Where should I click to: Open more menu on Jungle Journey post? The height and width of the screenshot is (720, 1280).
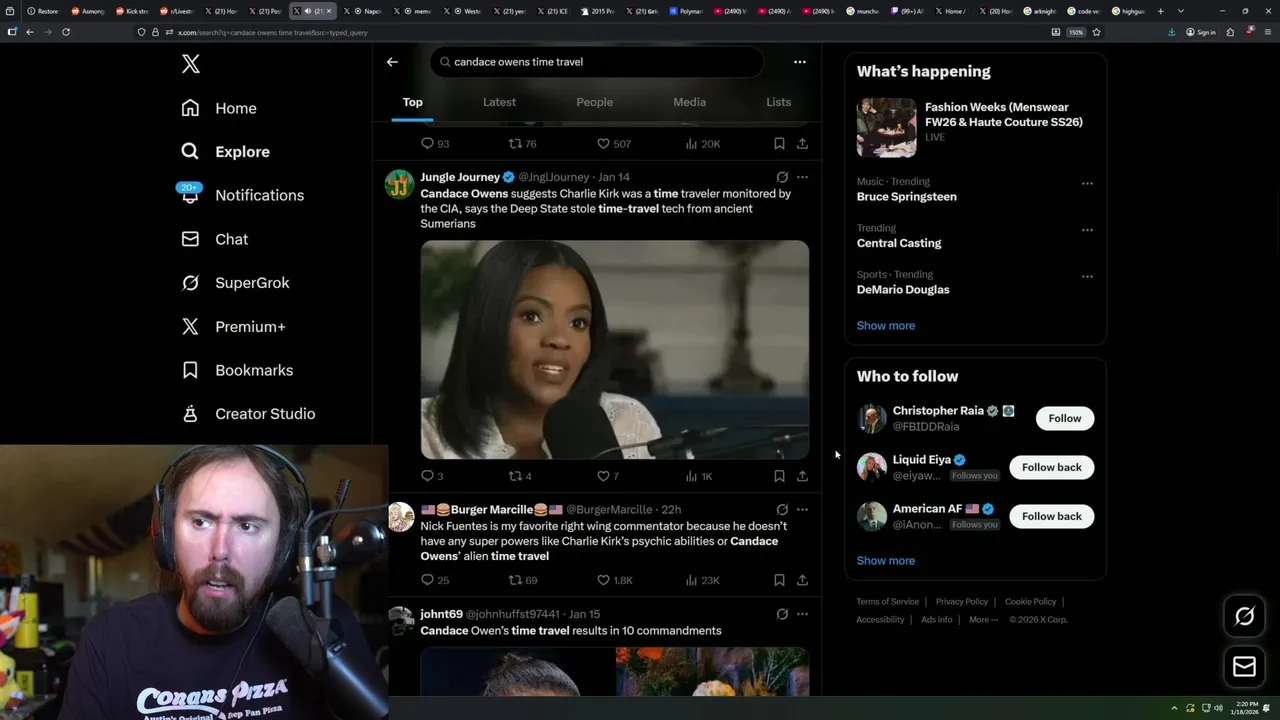click(x=802, y=177)
